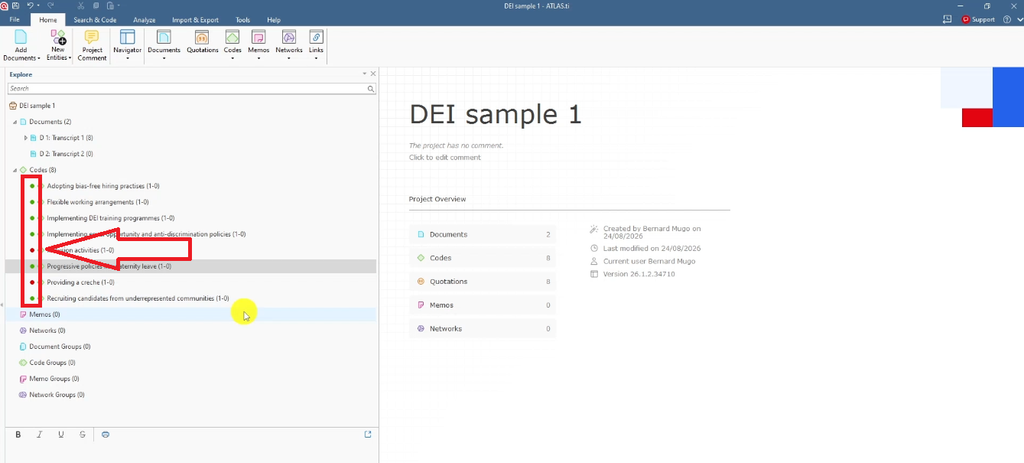1024x463 pixels.
Task: Open the Quotations manager icon
Action: (x=202, y=38)
